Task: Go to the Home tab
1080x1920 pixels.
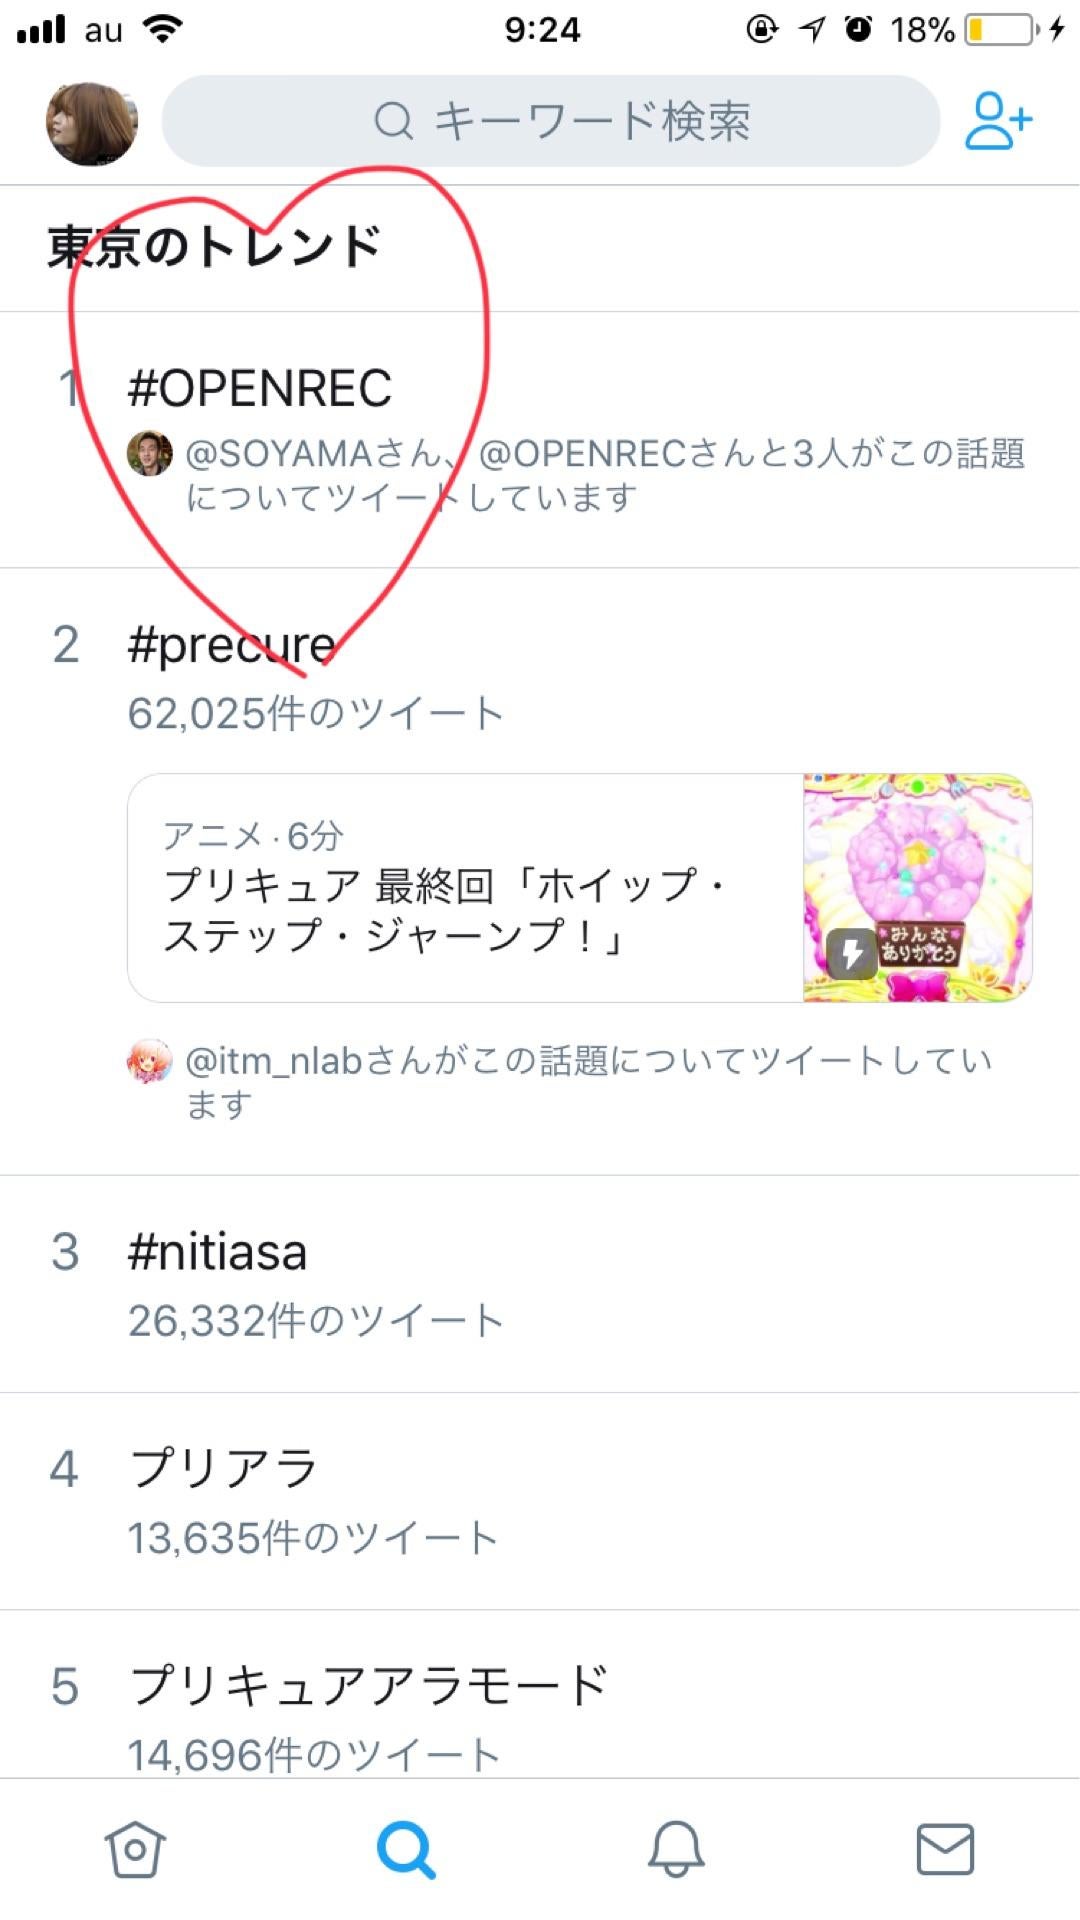Action: [x=135, y=1850]
